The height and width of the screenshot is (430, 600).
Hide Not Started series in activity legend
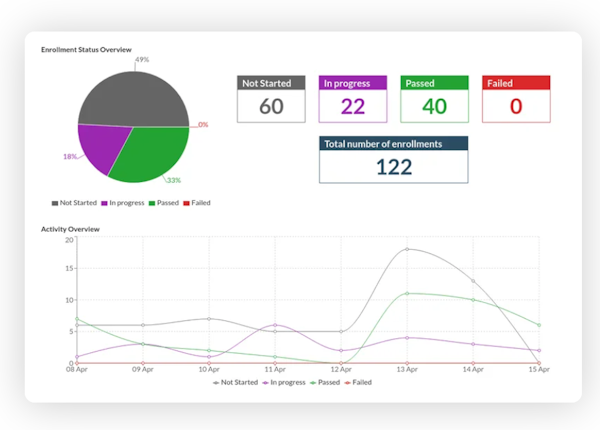(235, 382)
